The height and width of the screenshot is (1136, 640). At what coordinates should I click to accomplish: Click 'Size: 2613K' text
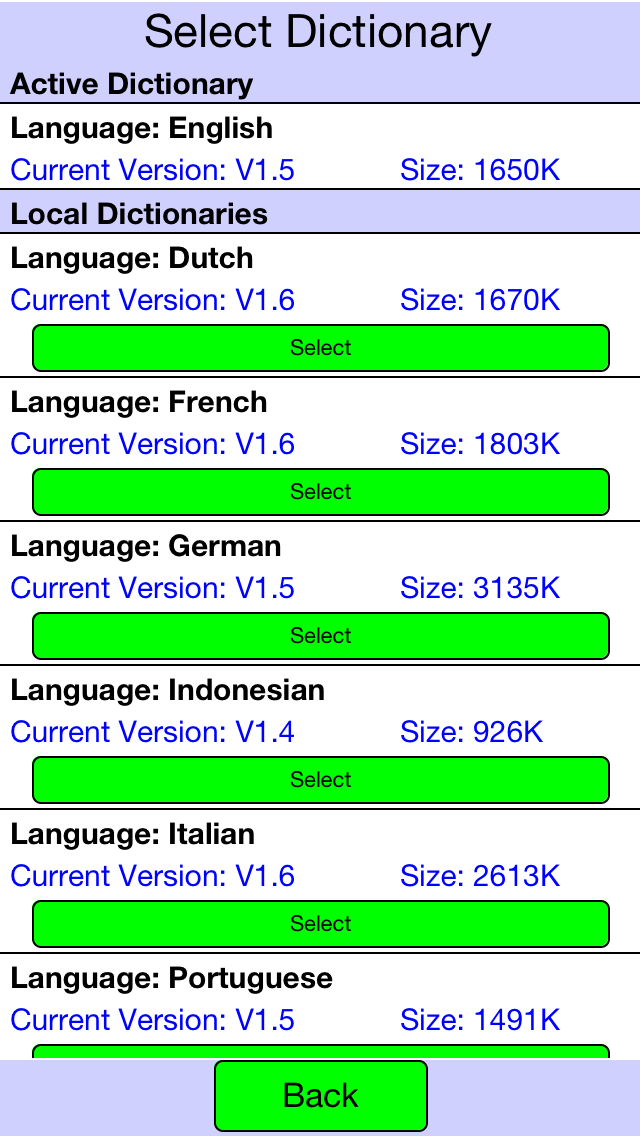(480, 877)
